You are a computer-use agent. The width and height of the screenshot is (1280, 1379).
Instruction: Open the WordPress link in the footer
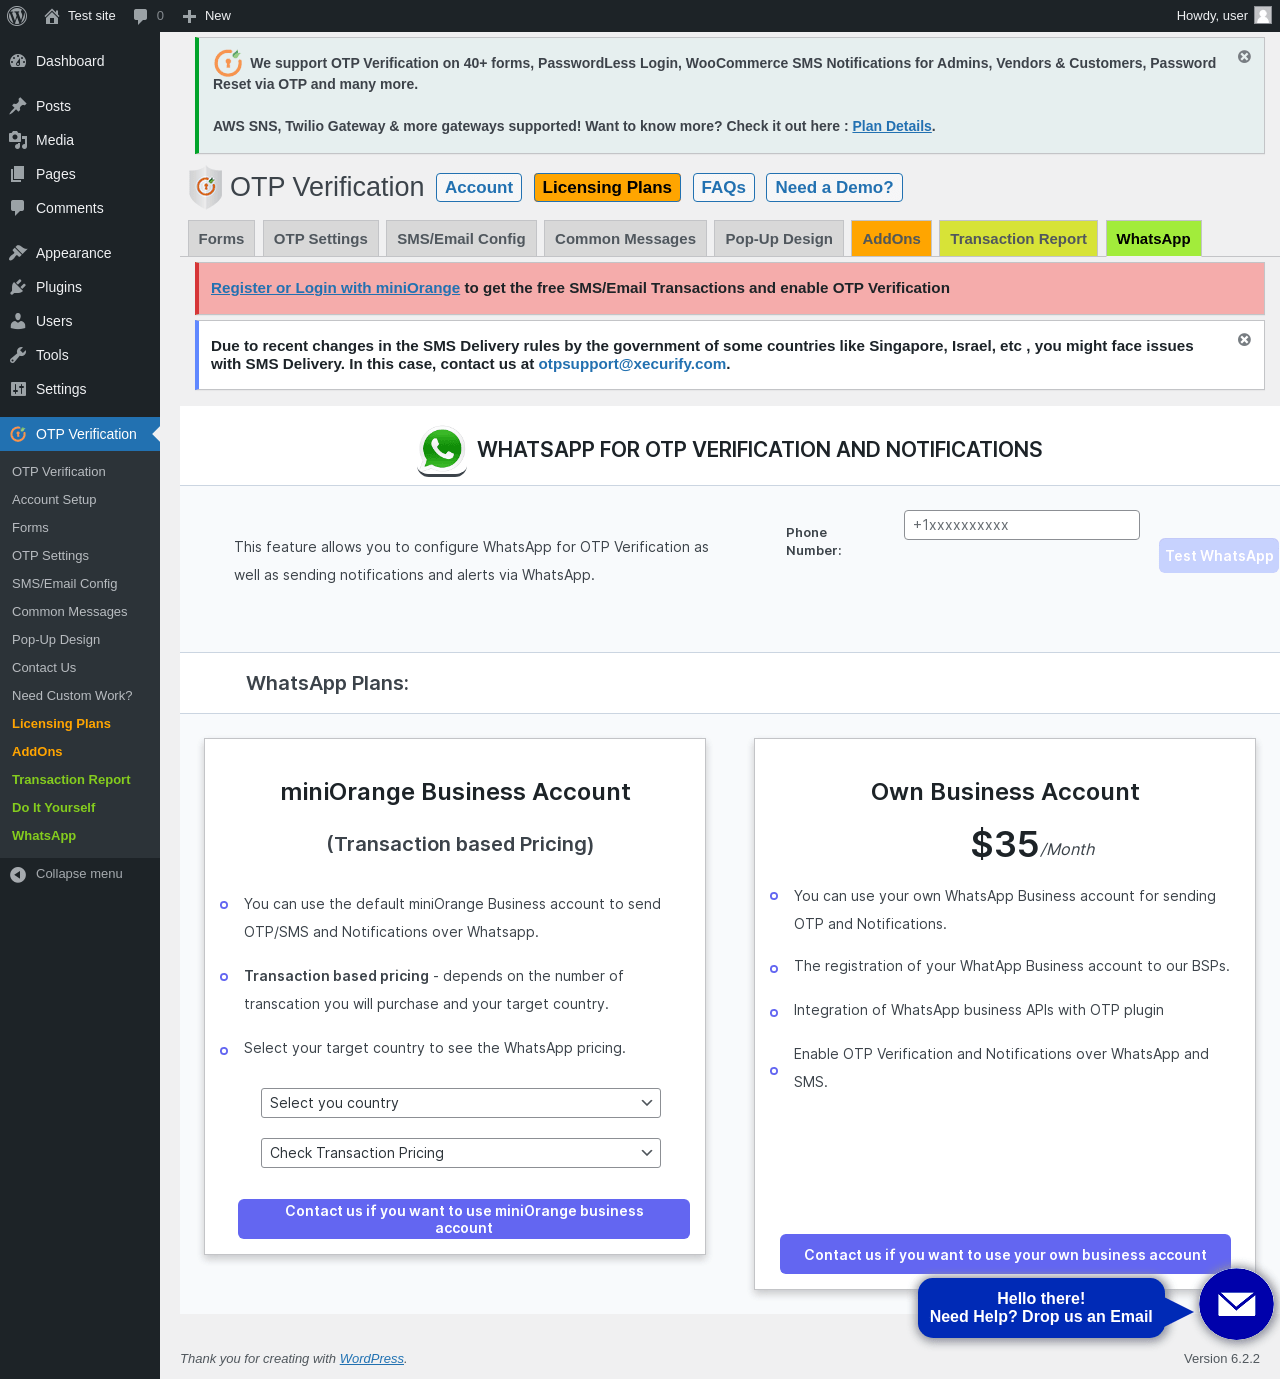coord(372,1359)
